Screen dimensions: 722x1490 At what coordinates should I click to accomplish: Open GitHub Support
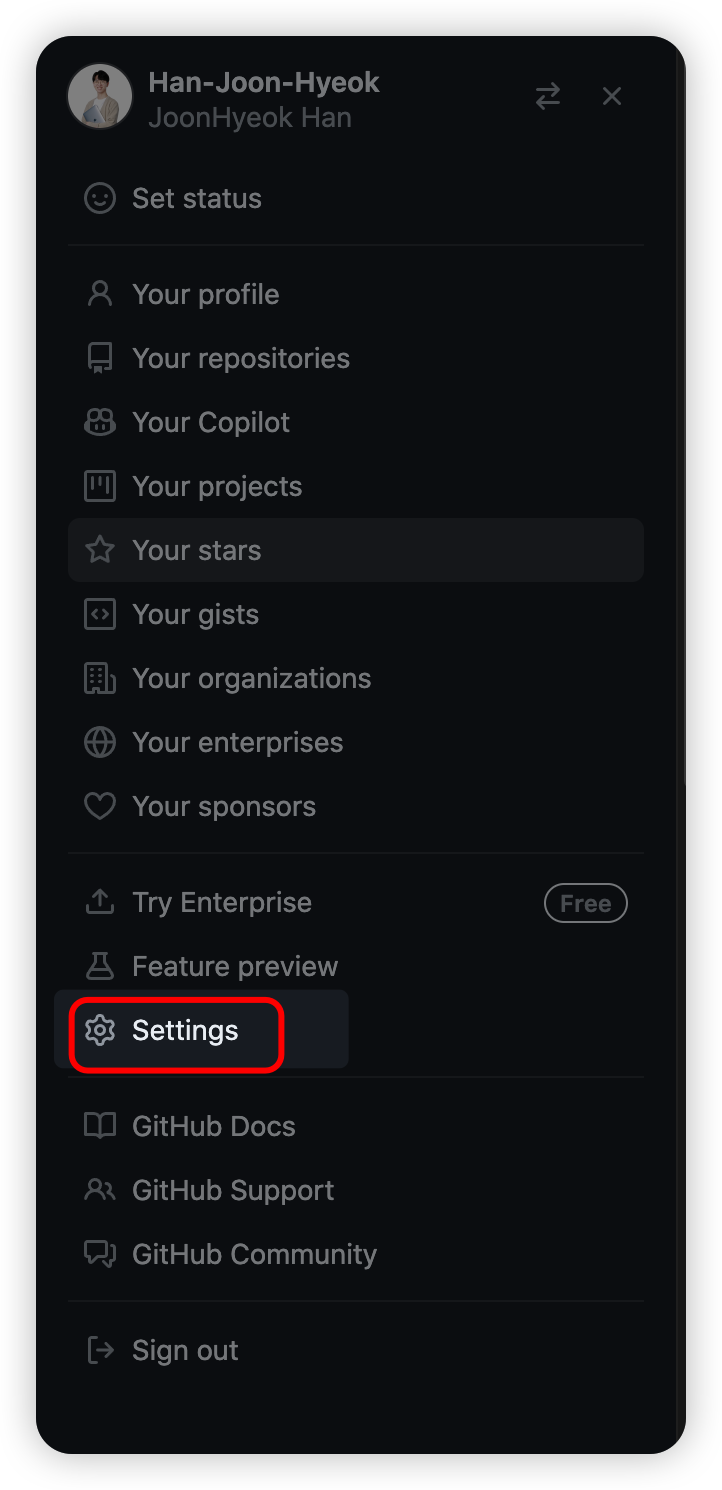pos(233,1190)
